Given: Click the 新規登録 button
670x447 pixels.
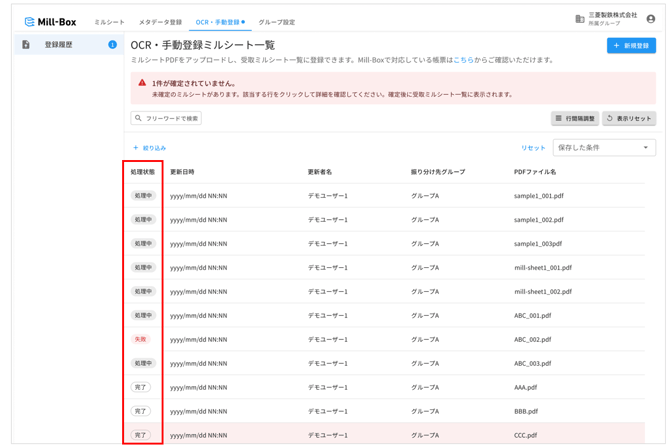Looking at the screenshot, I should (631, 46).
